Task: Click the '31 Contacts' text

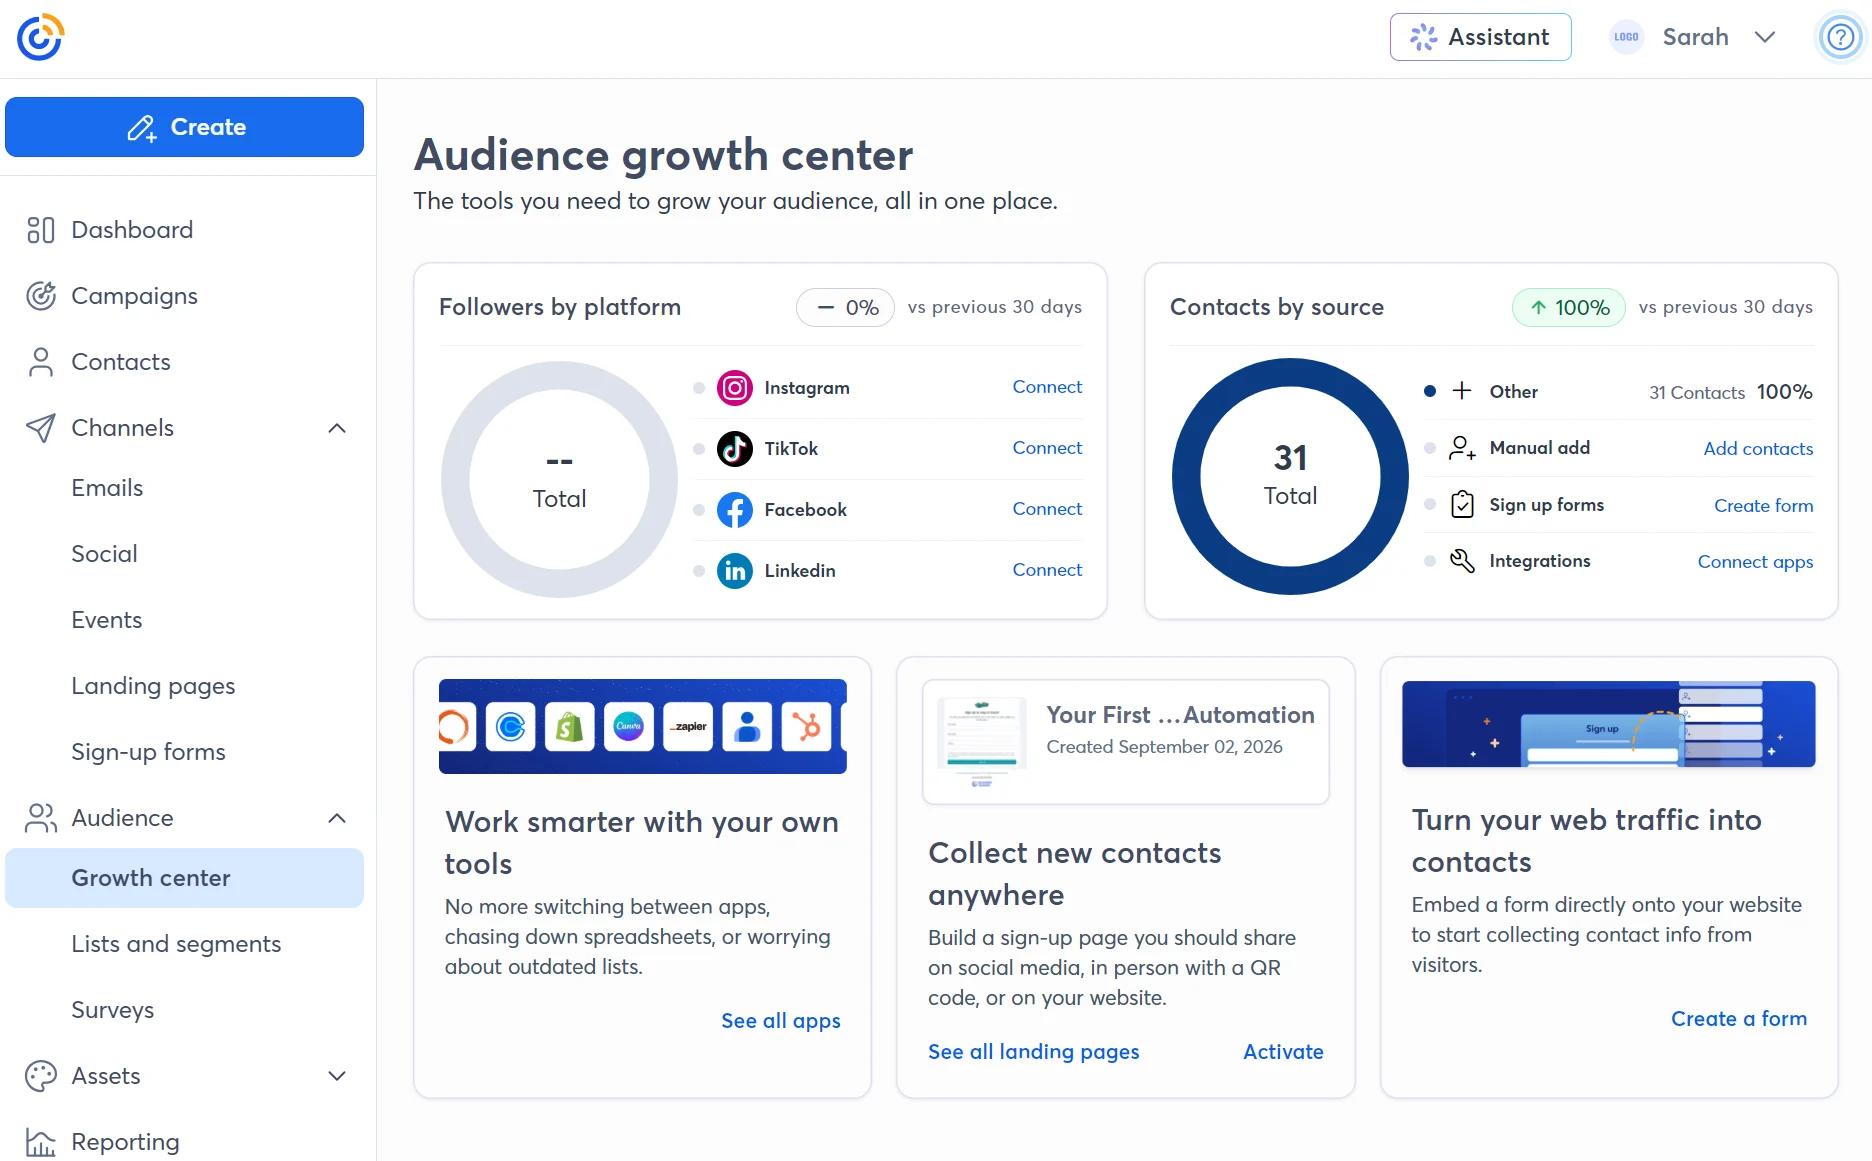Action: 1696,393
